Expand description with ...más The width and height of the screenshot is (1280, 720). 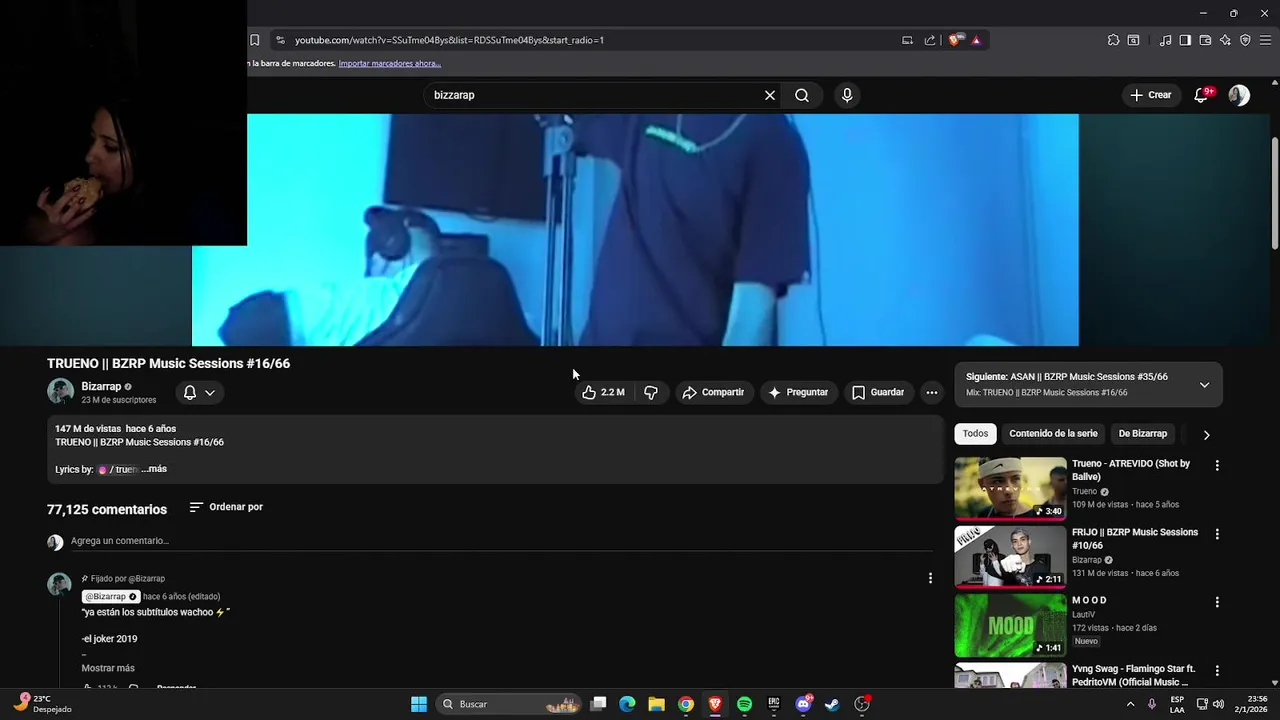(x=154, y=469)
